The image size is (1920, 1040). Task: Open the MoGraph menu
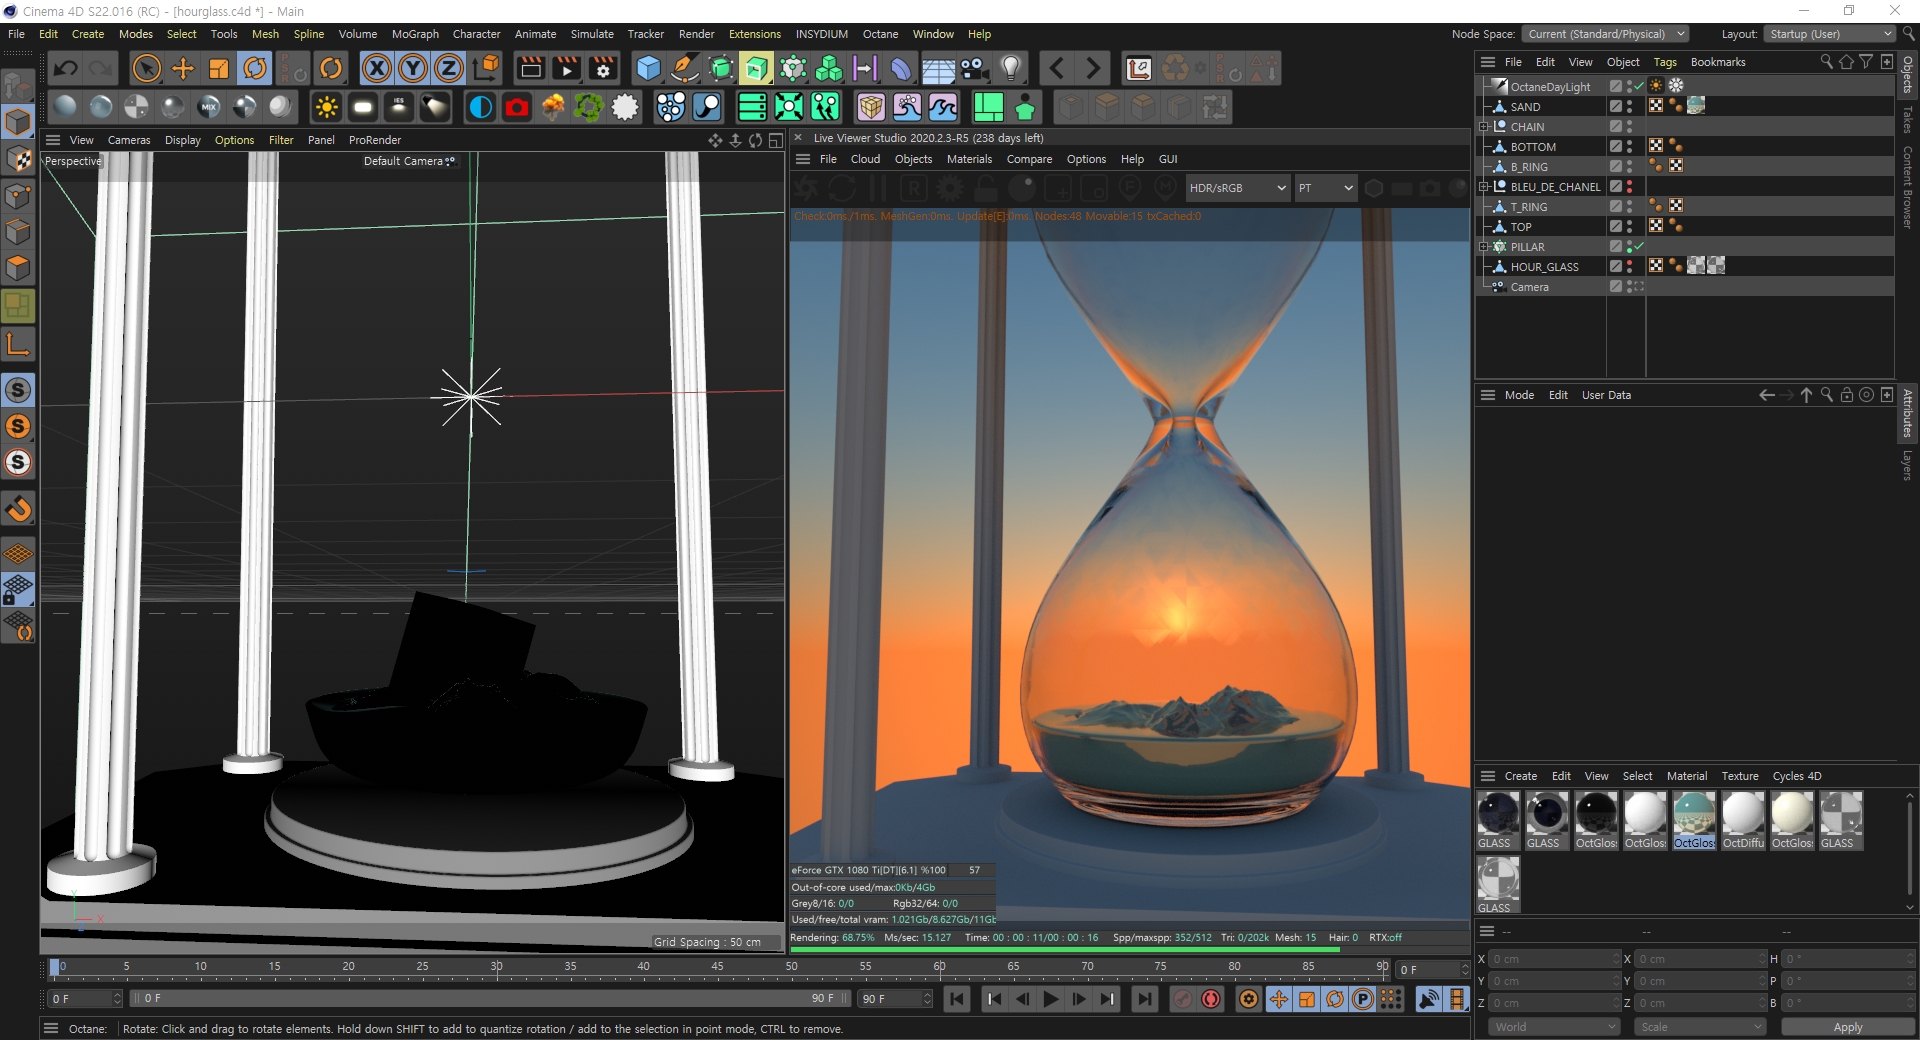(415, 34)
